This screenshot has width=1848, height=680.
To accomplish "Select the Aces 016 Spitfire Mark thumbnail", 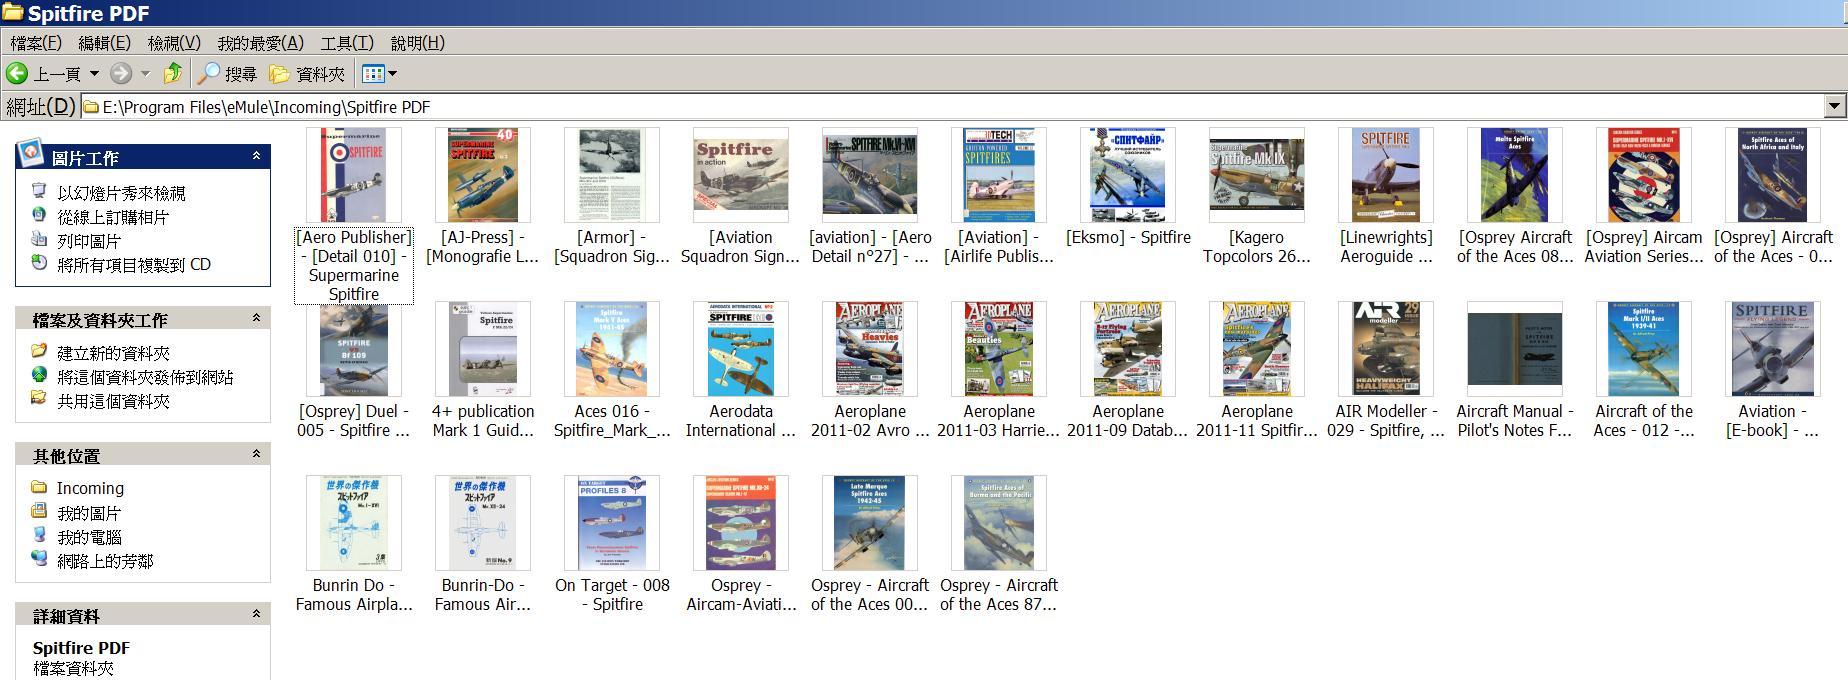I will [x=612, y=349].
